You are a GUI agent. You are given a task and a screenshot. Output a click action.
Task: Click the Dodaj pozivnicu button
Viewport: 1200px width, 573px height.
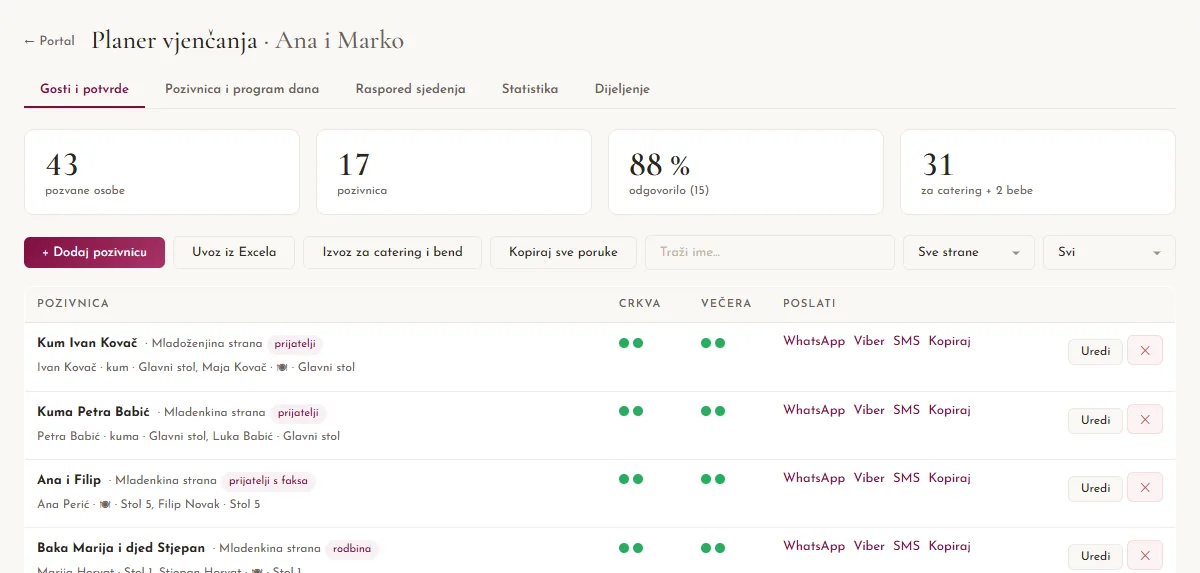pos(94,252)
